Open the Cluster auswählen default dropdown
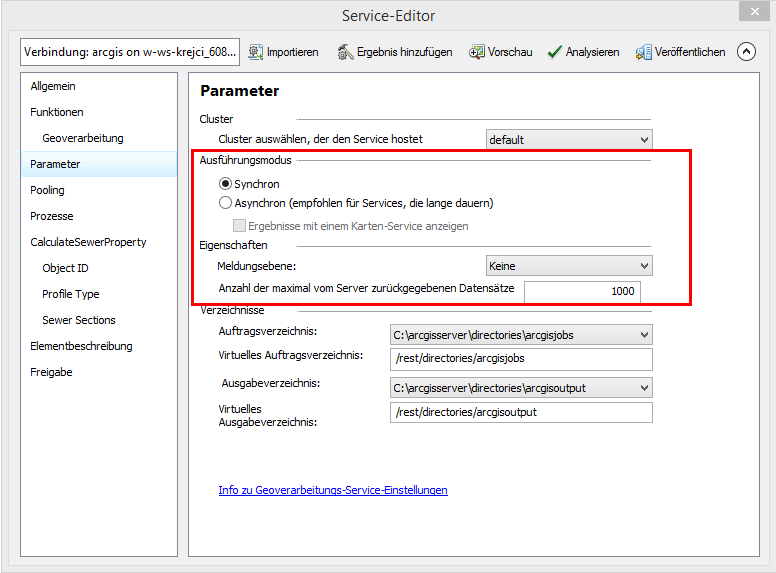 (569, 140)
